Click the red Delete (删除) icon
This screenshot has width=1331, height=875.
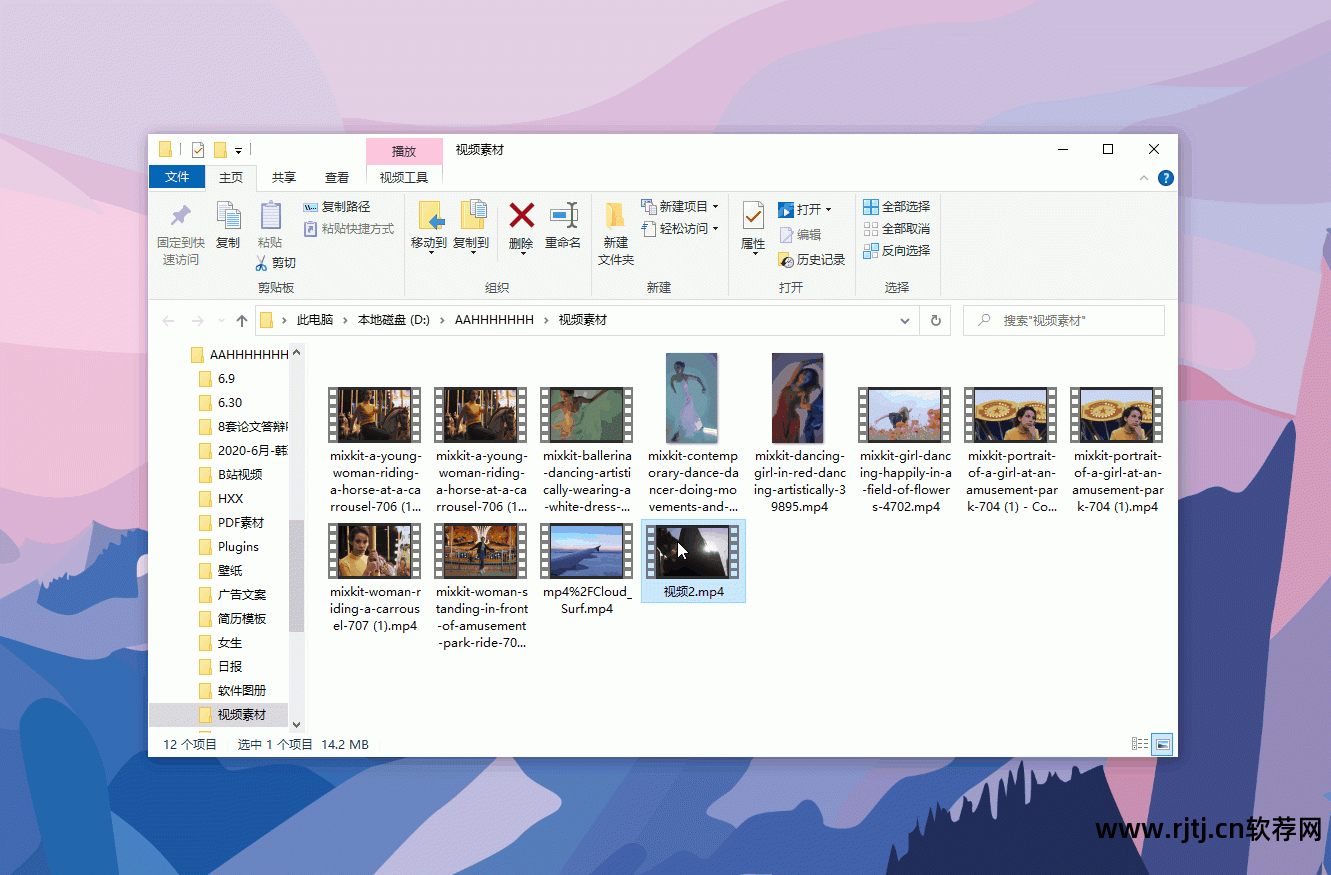point(521,215)
